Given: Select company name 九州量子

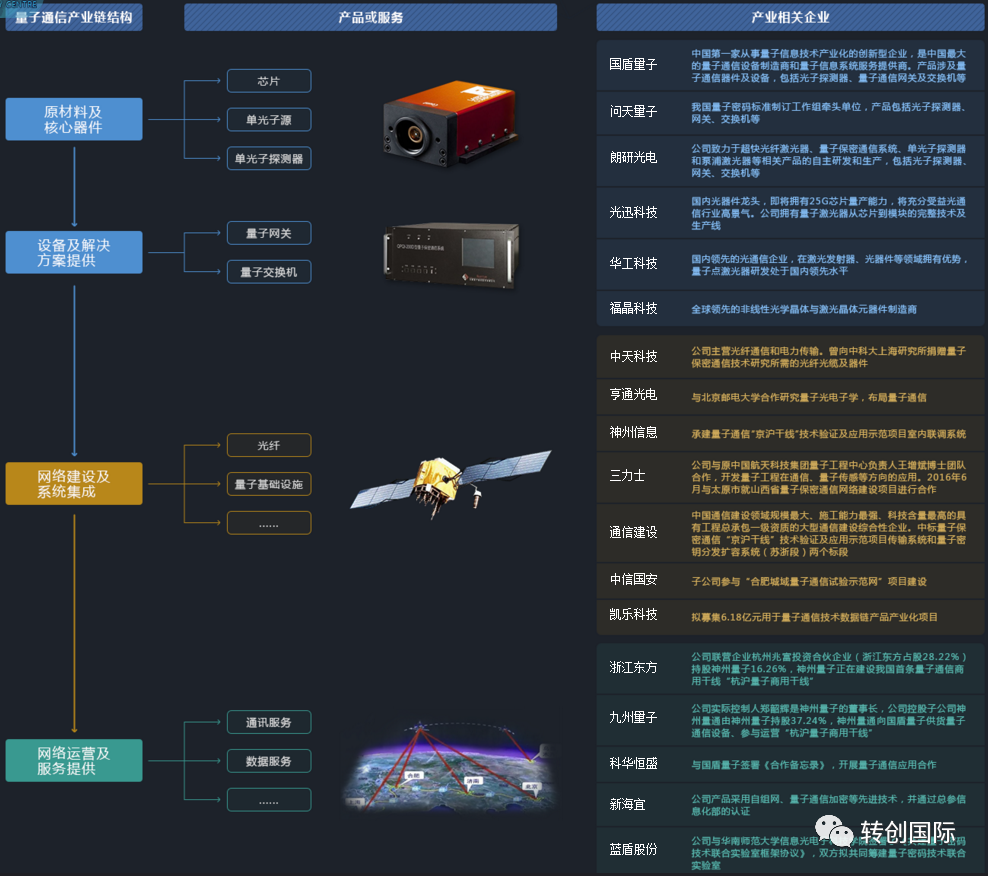Looking at the screenshot, I should coord(633,718).
